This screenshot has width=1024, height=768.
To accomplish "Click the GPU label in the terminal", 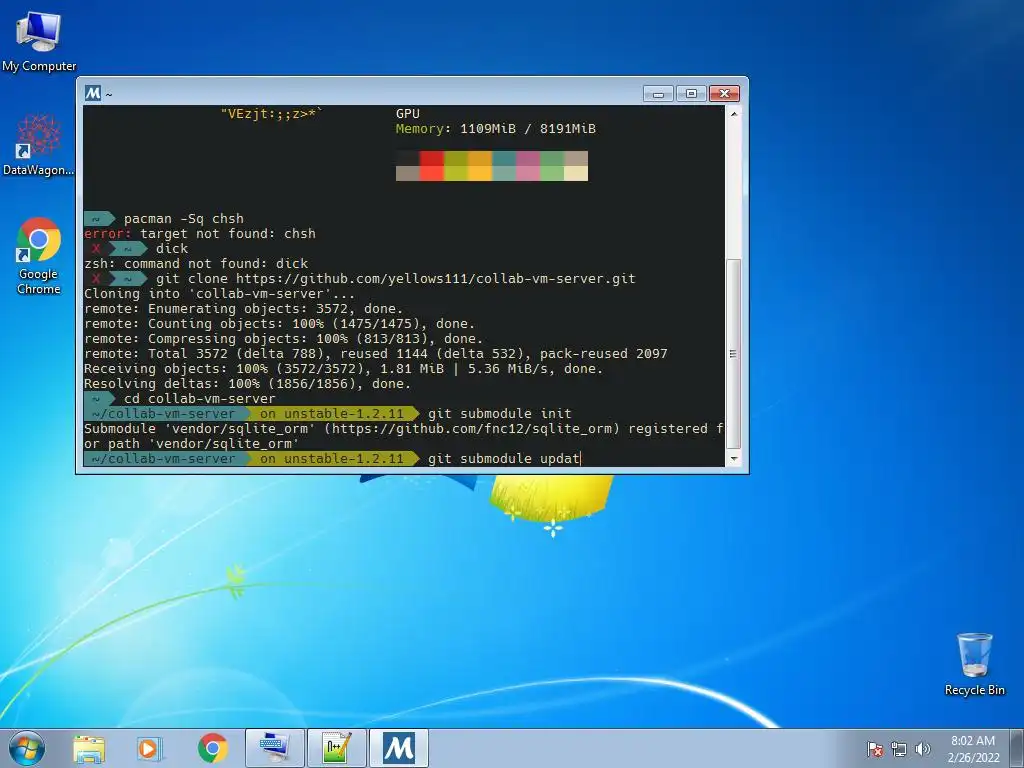I will 408,114.
